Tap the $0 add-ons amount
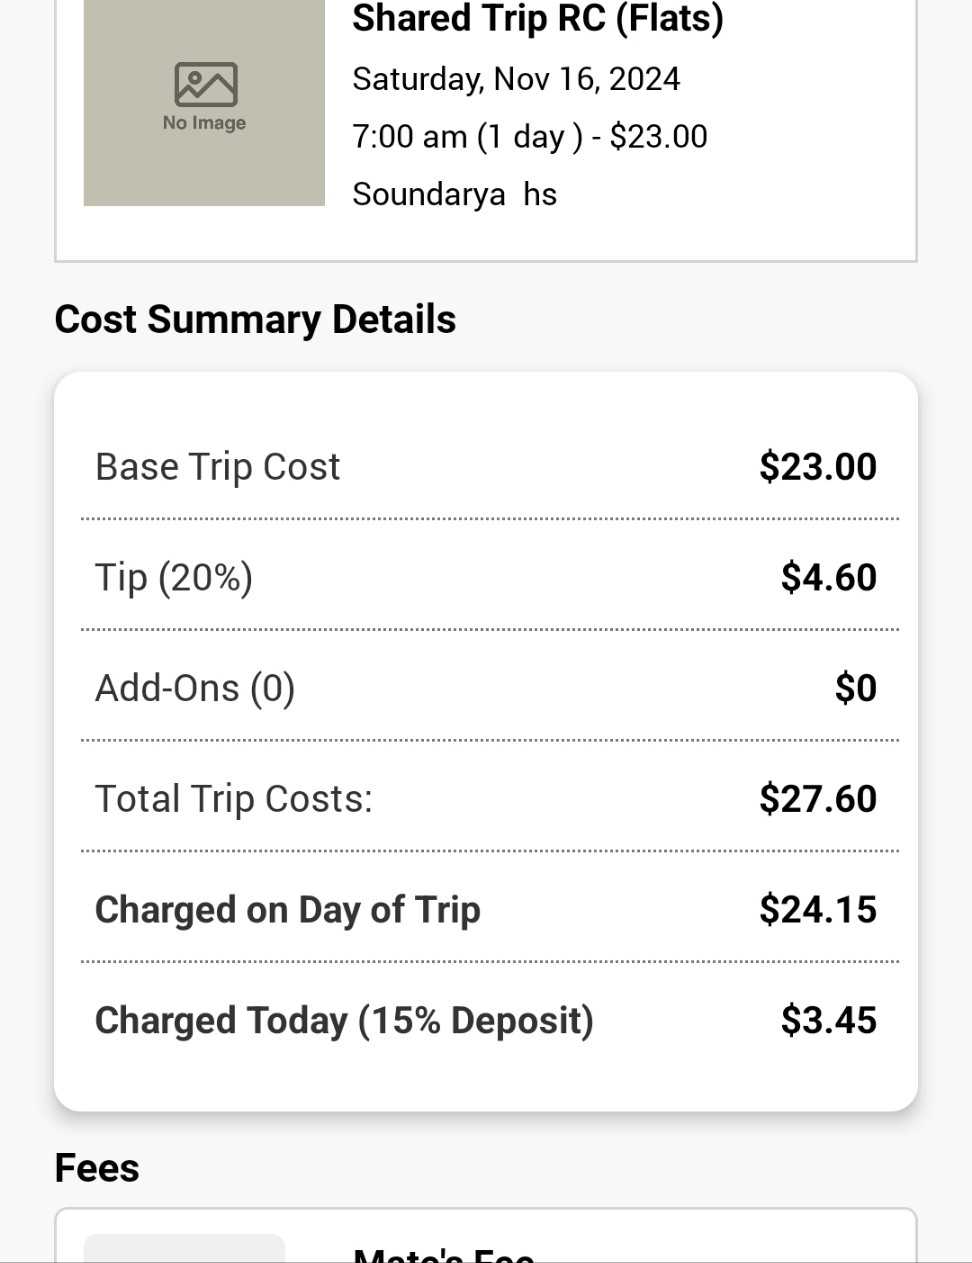The height and width of the screenshot is (1263, 972). point(855,688)
